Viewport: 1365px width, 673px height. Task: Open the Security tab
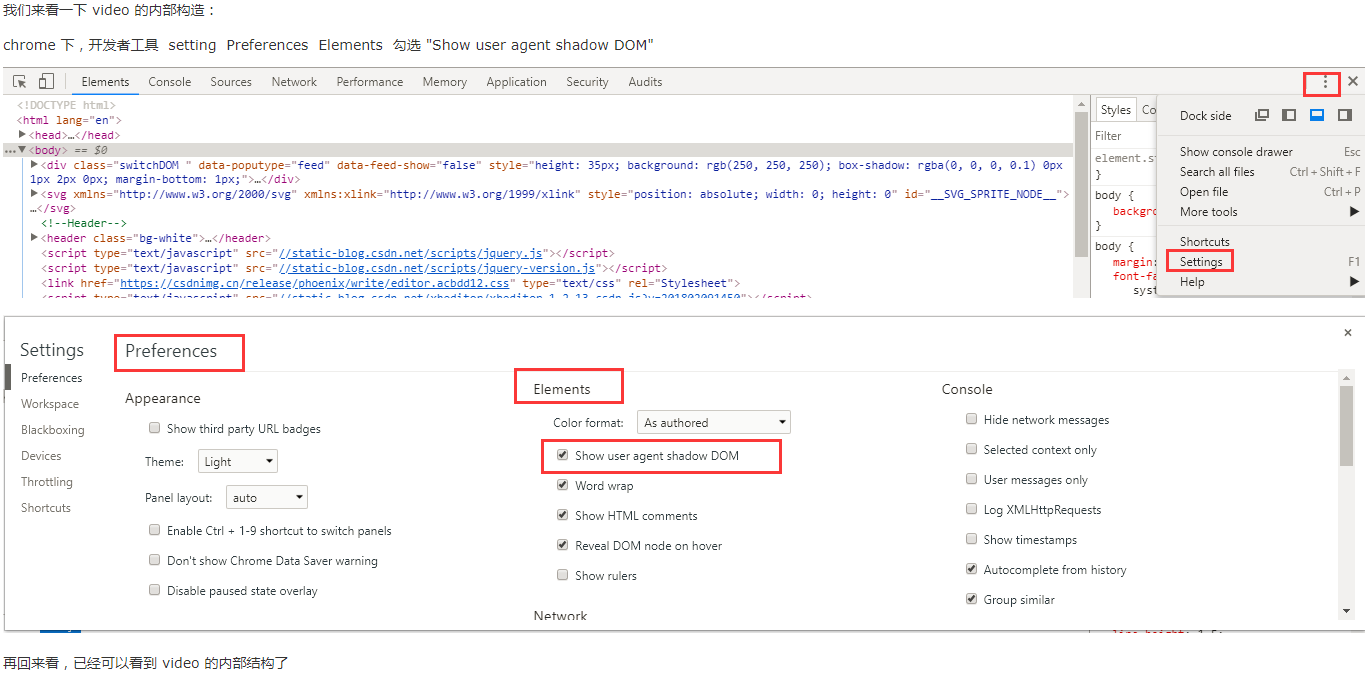(587, 82)
